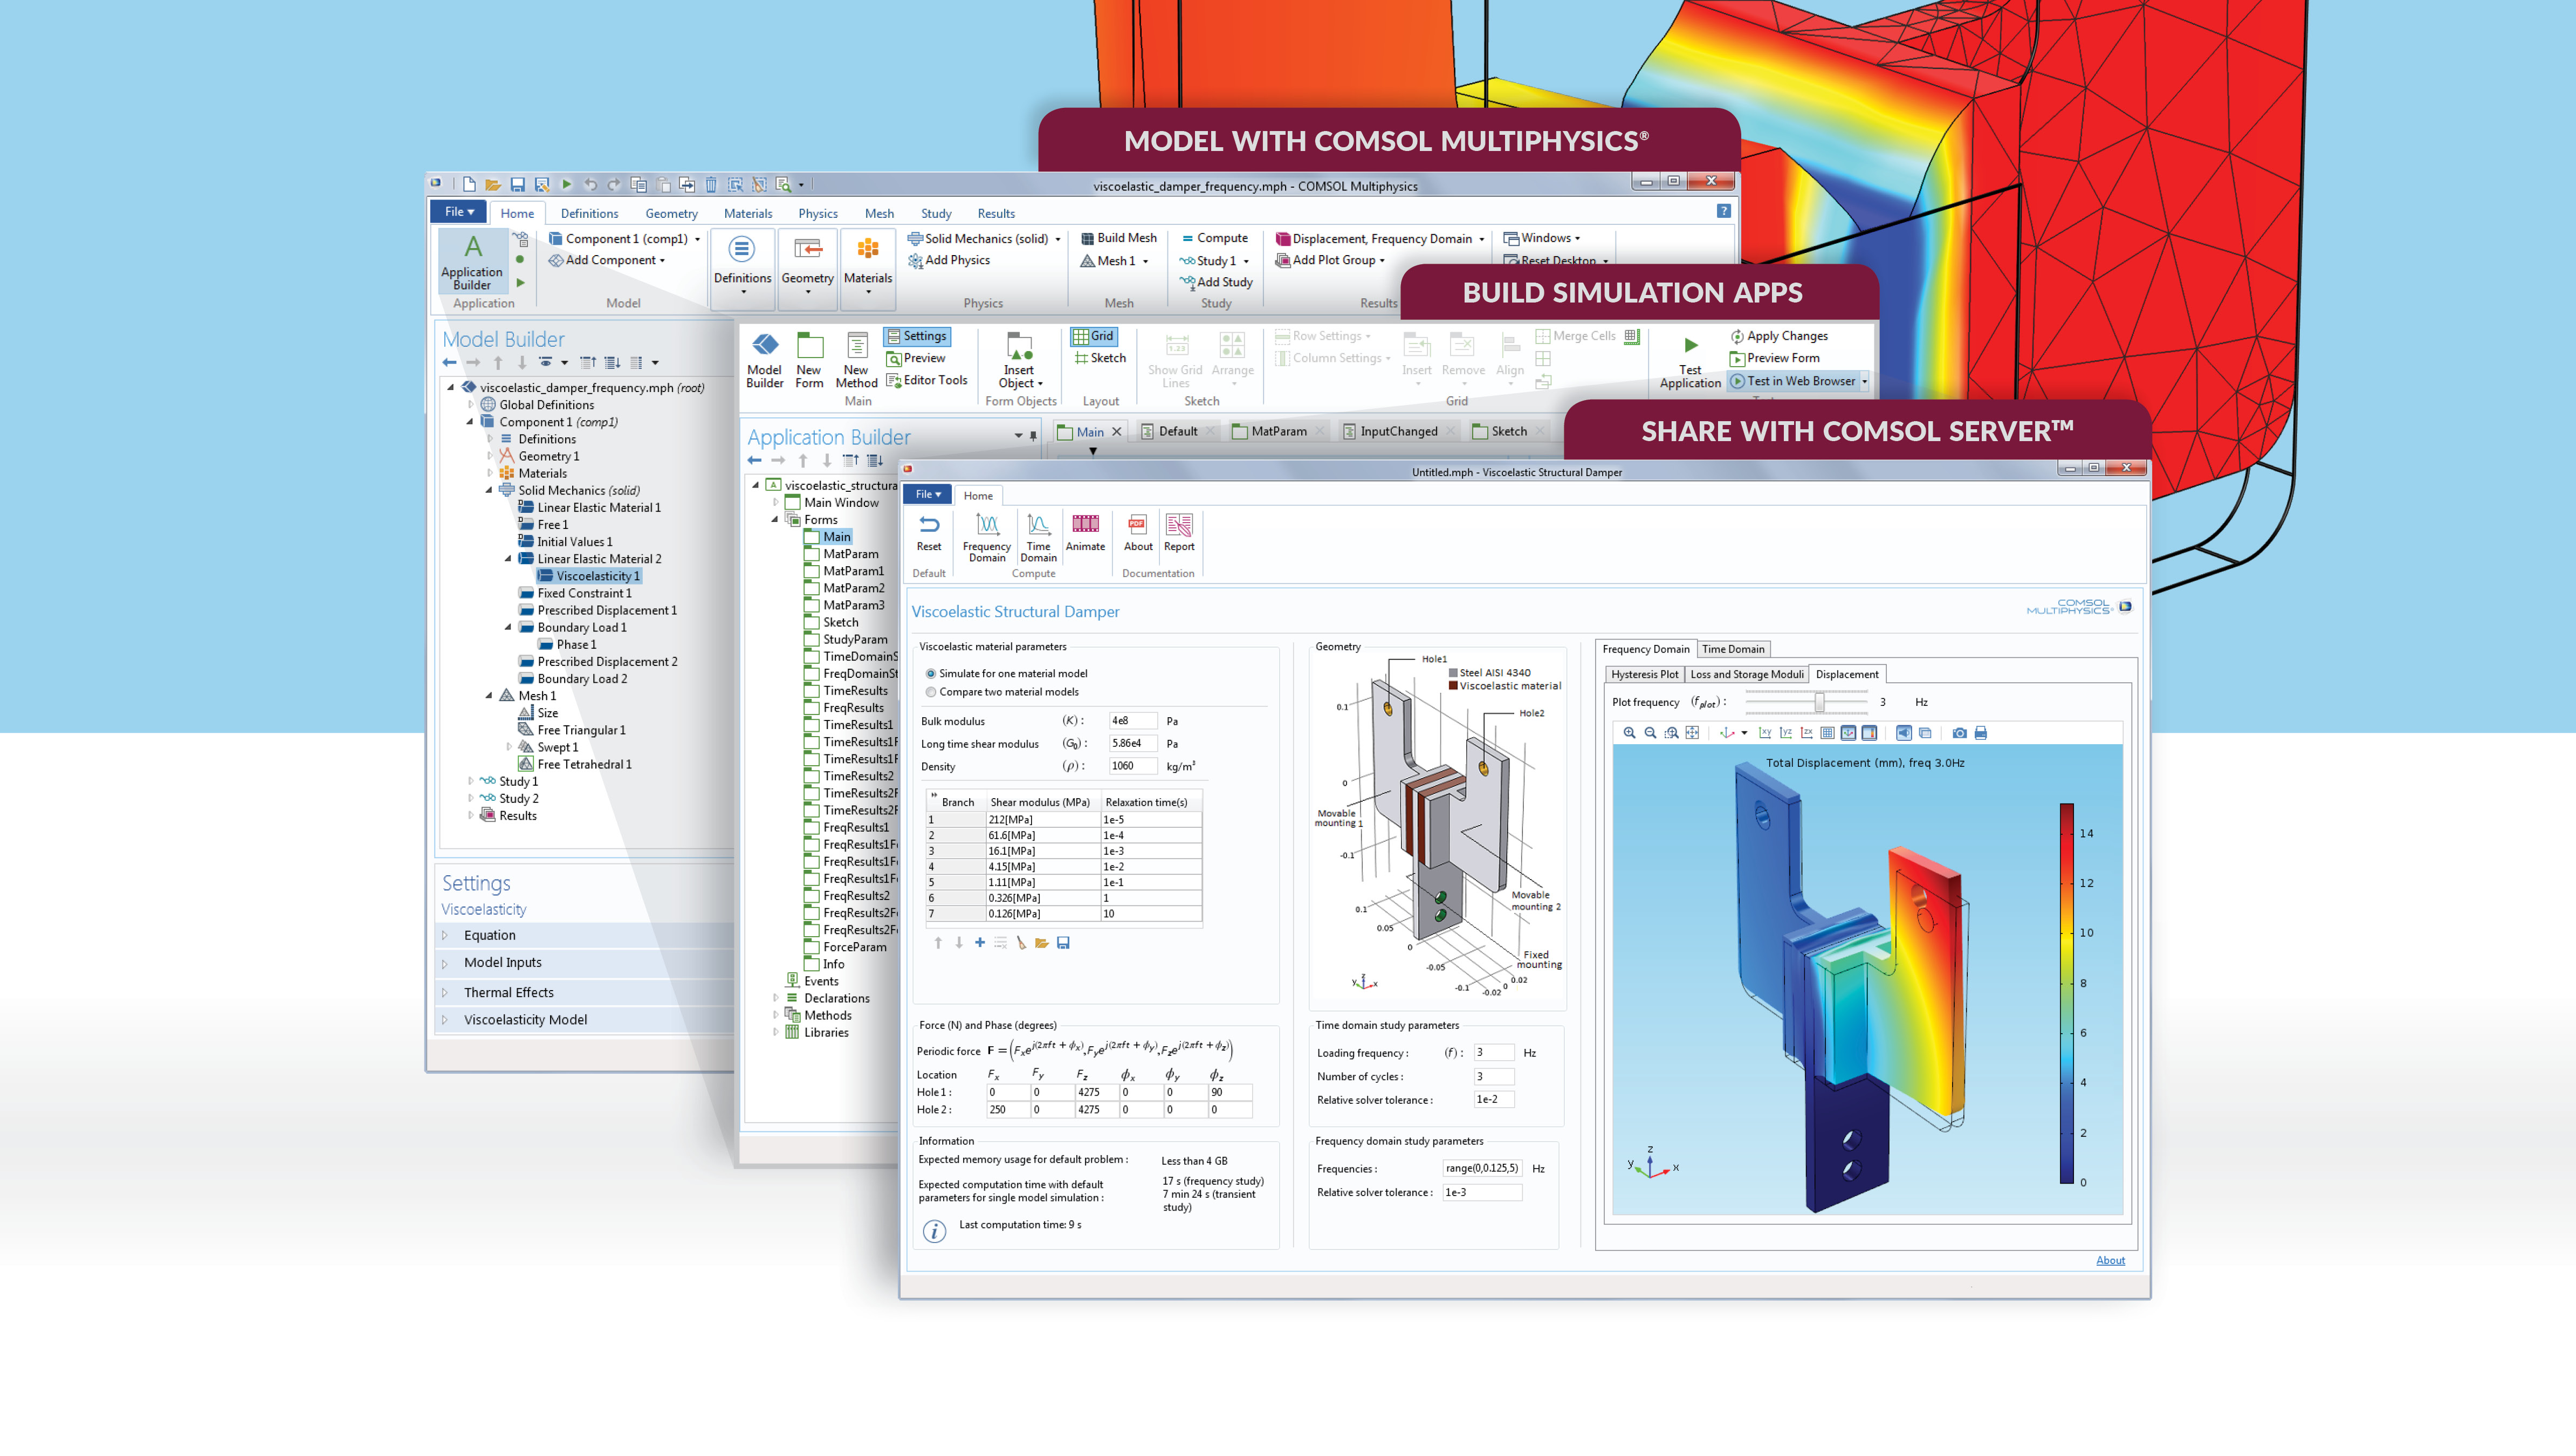Open Component 1 (comp1) dropdown
Image resolution: width=2576 pixels, height=1456 pixels.
(x=697, y=239)
